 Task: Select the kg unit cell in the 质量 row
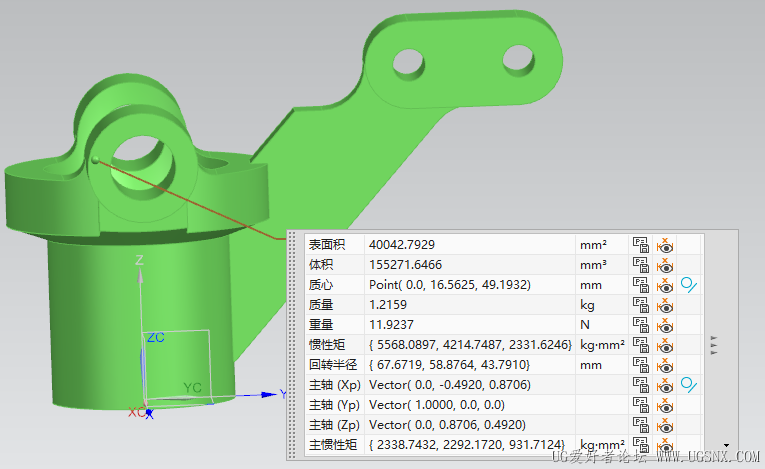click(x=602, y=305)
